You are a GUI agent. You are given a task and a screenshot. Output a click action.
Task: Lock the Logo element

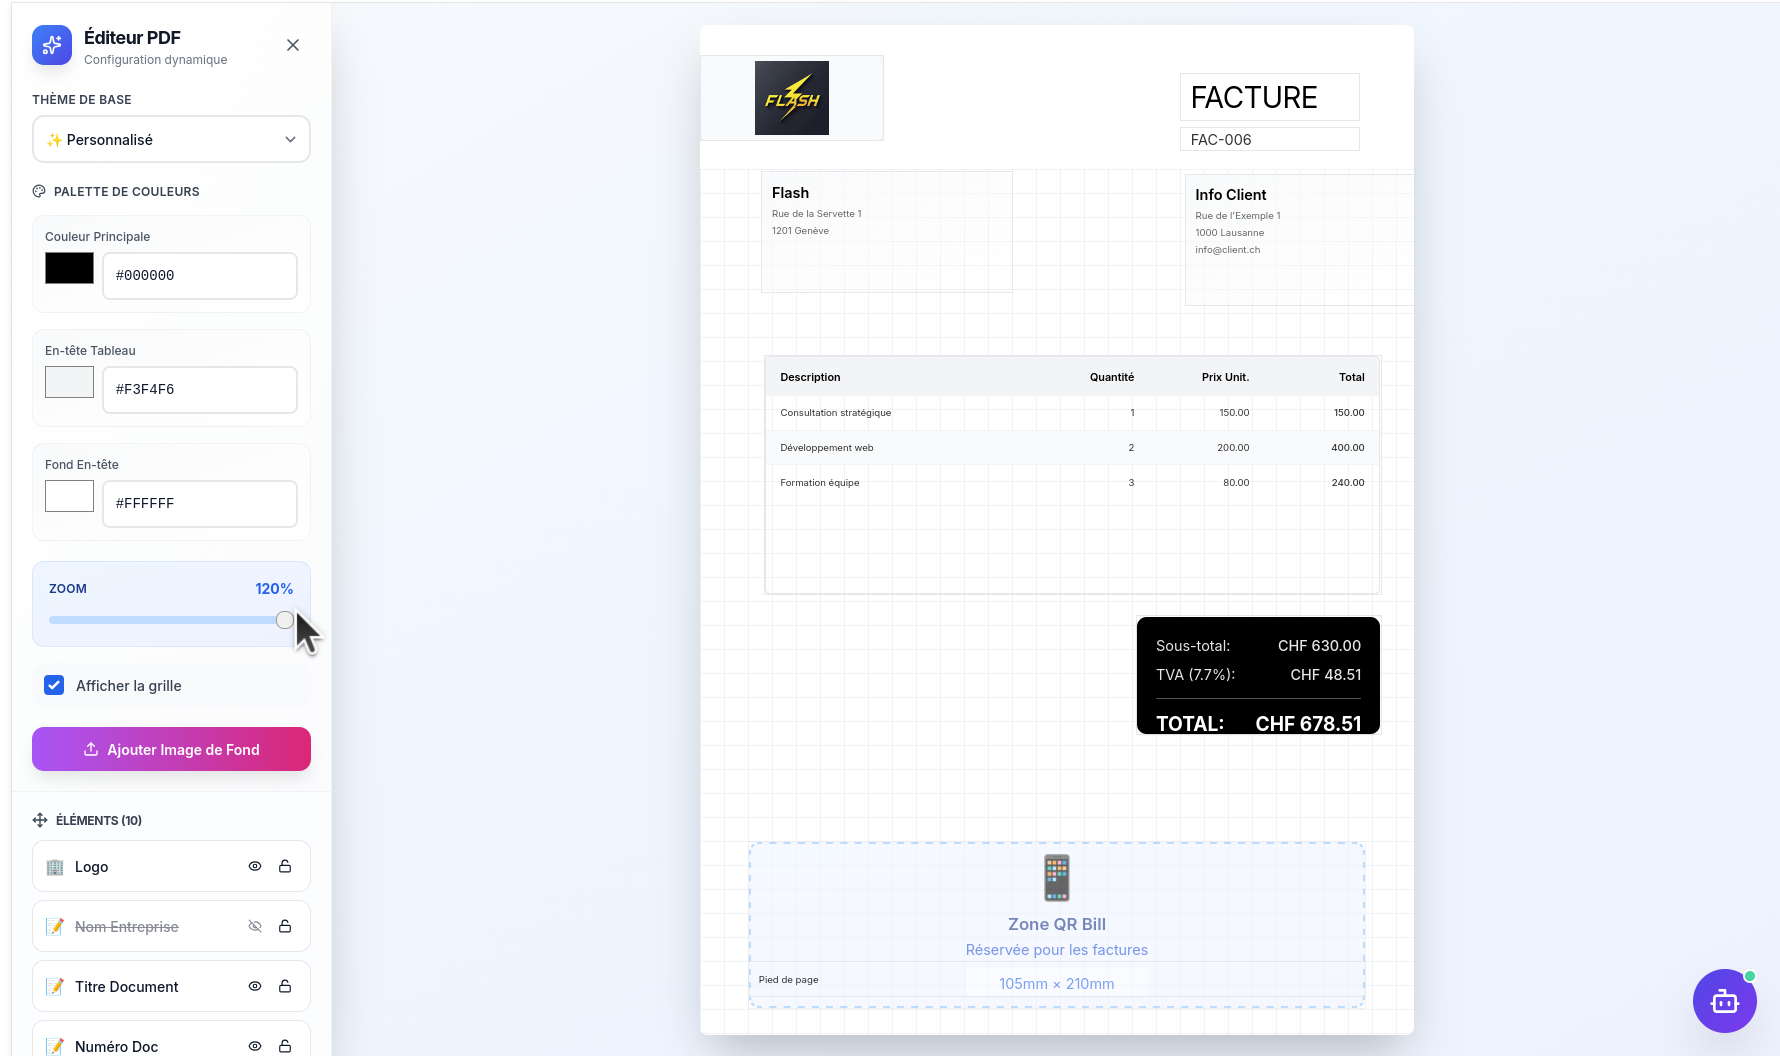(285, 866)
